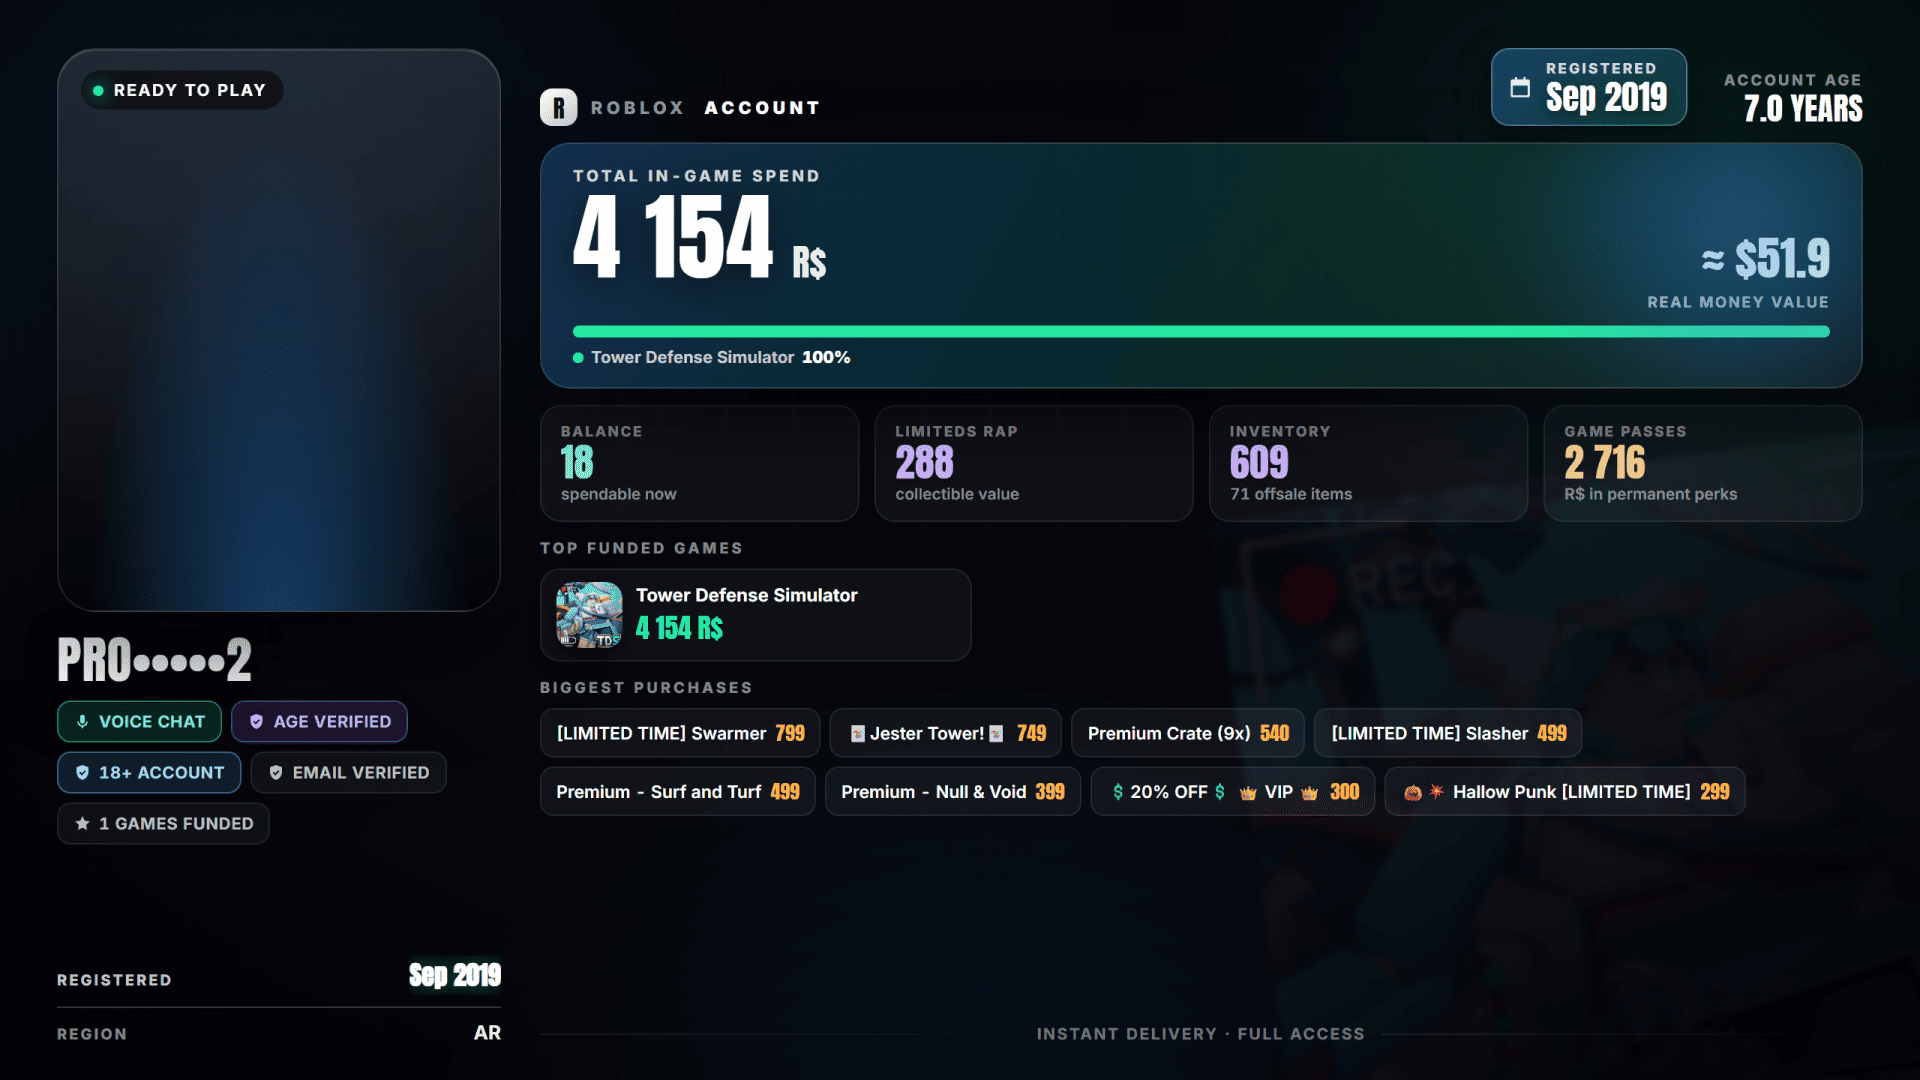Click the crown icon before VIP
Image resolution: width=1920 pixels, height=1080 pixels.
(x=1248, y=793)
